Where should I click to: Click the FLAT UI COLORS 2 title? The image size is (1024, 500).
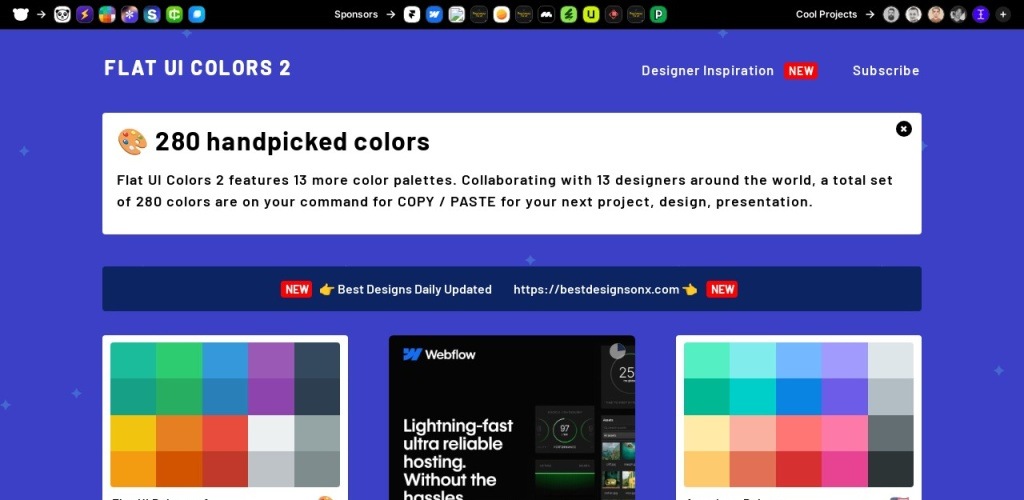pyautogui.click(x=198, y=68)
